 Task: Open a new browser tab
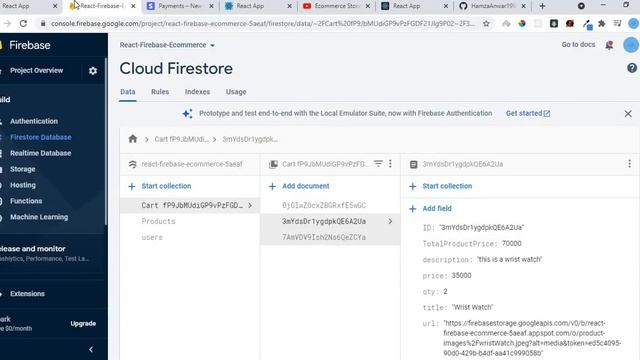coord(542,6)
